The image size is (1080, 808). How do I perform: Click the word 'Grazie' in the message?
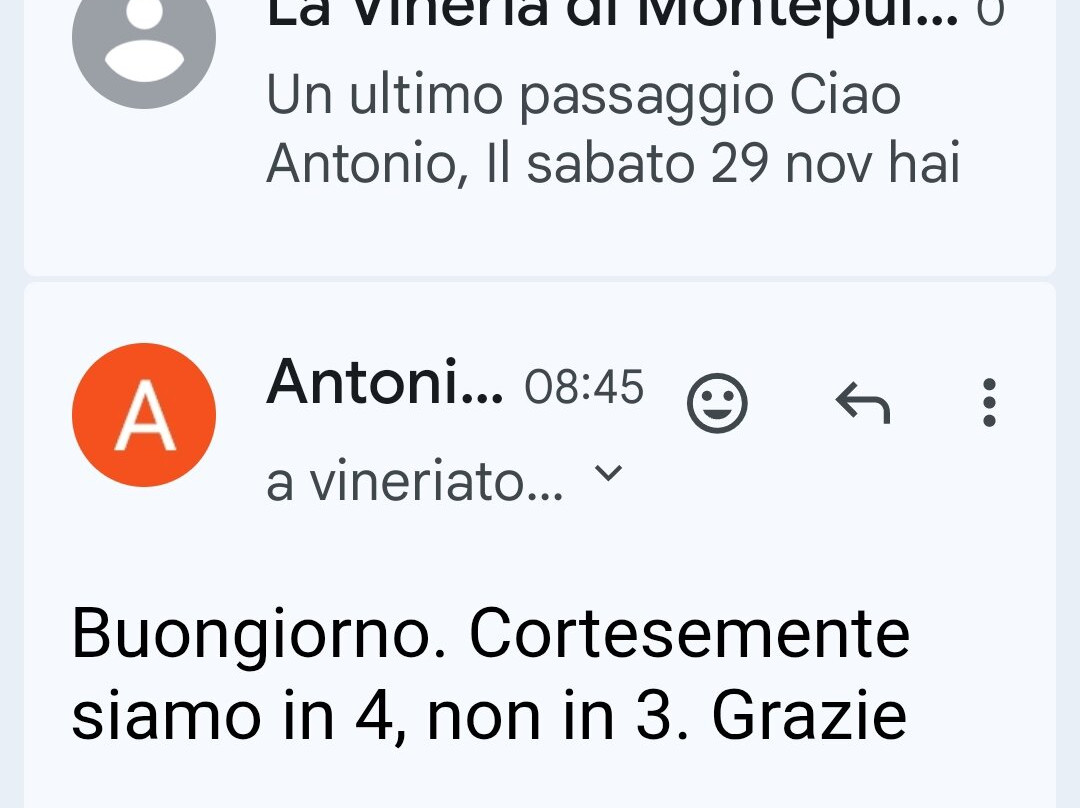(810, 716)
